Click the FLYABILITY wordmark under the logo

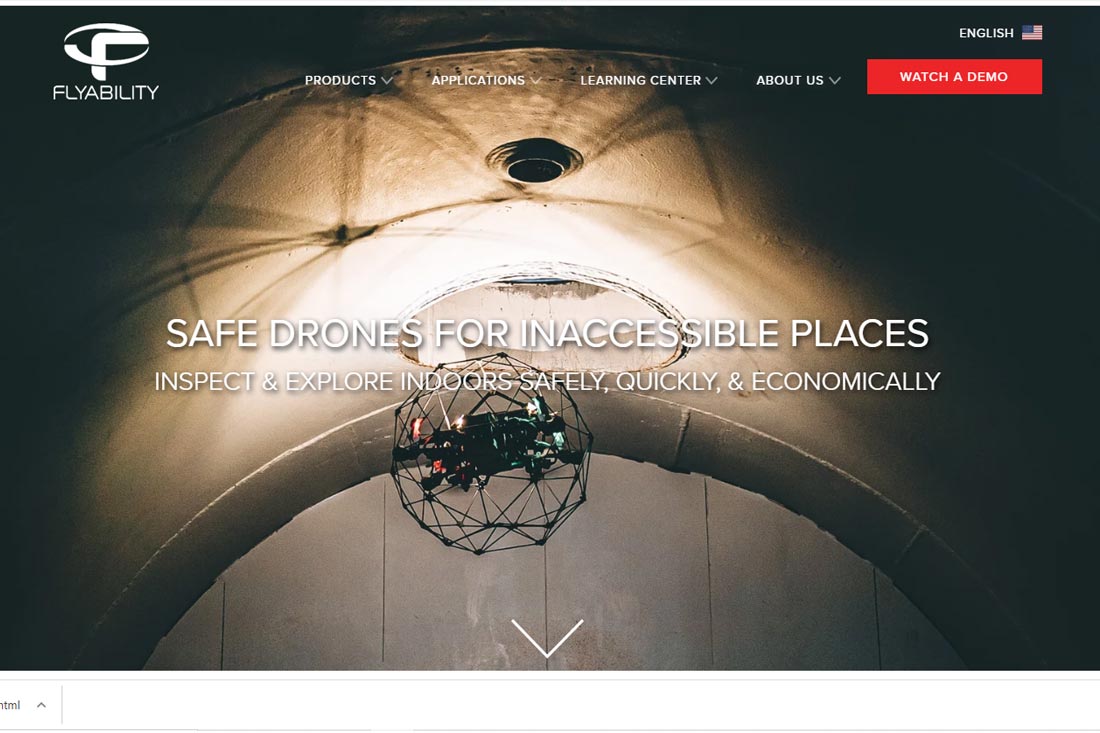(106, 93)
